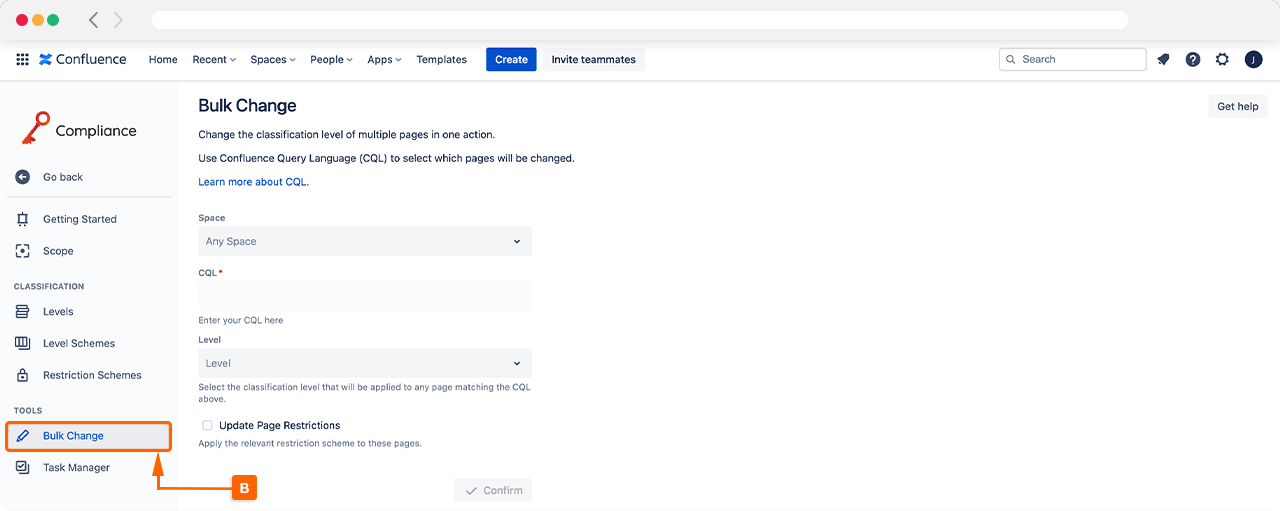Expand the Any Space dropdown
Viewport: 1280px width, 511px height.
pos(365,241)
